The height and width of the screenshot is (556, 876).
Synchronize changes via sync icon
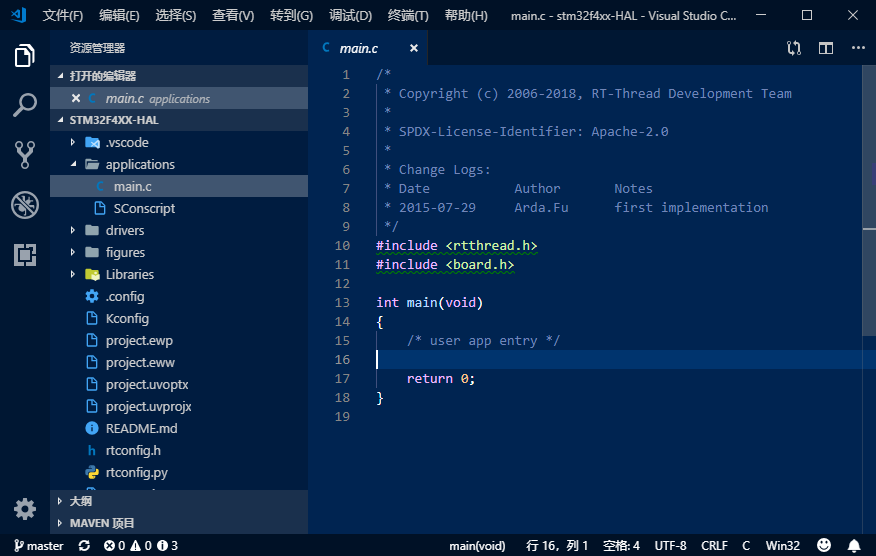(x=84, y=545)
